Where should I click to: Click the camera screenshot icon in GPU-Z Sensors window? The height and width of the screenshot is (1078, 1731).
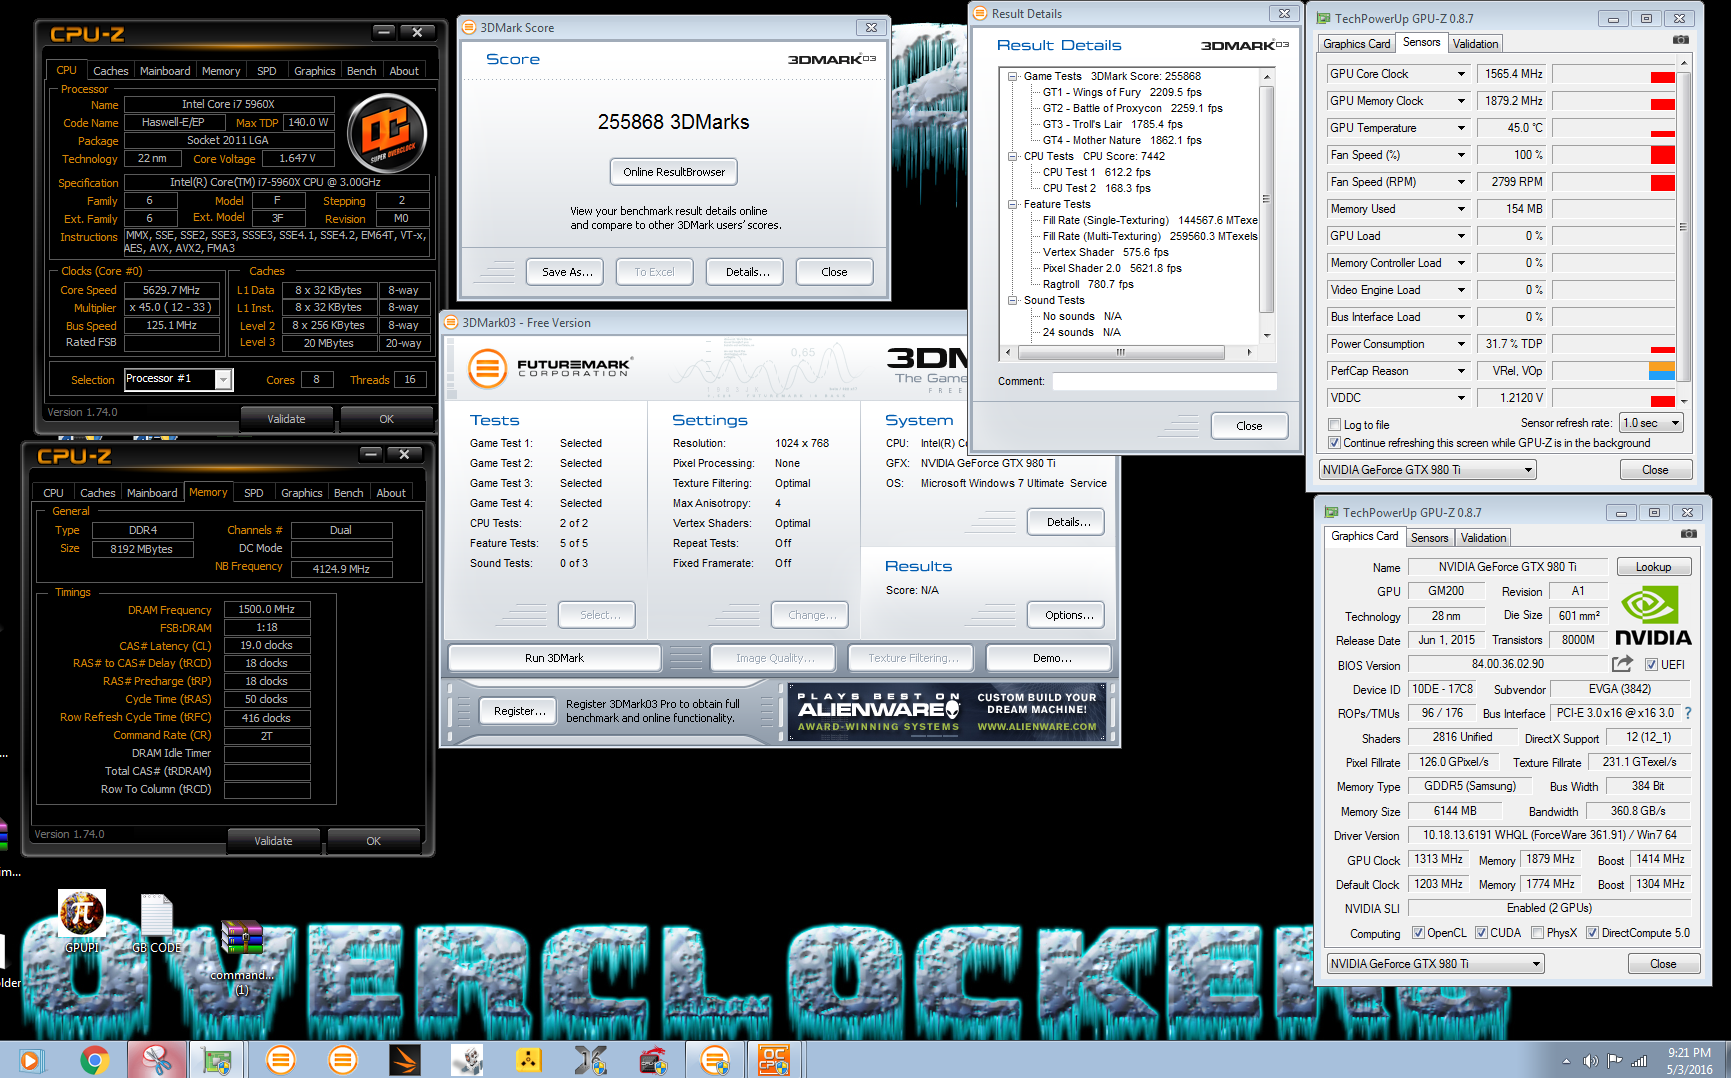click(1681, 40)
